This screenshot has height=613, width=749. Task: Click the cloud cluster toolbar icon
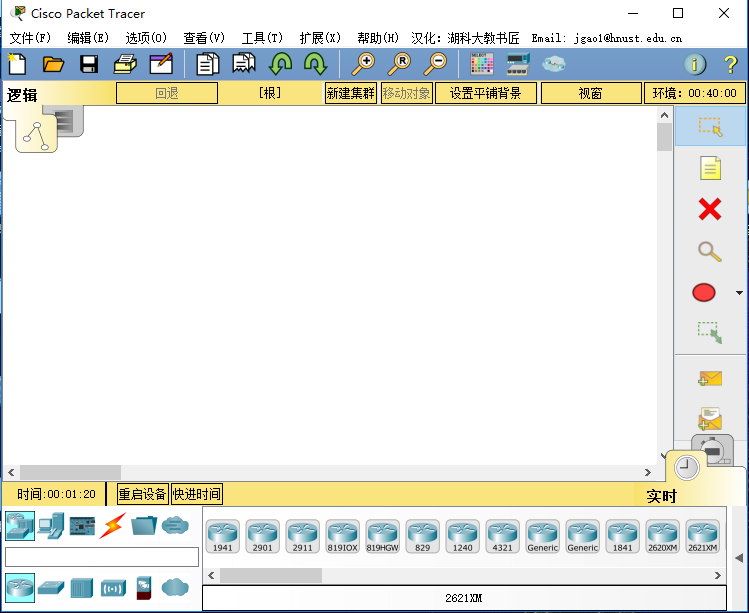pos(554,64)
